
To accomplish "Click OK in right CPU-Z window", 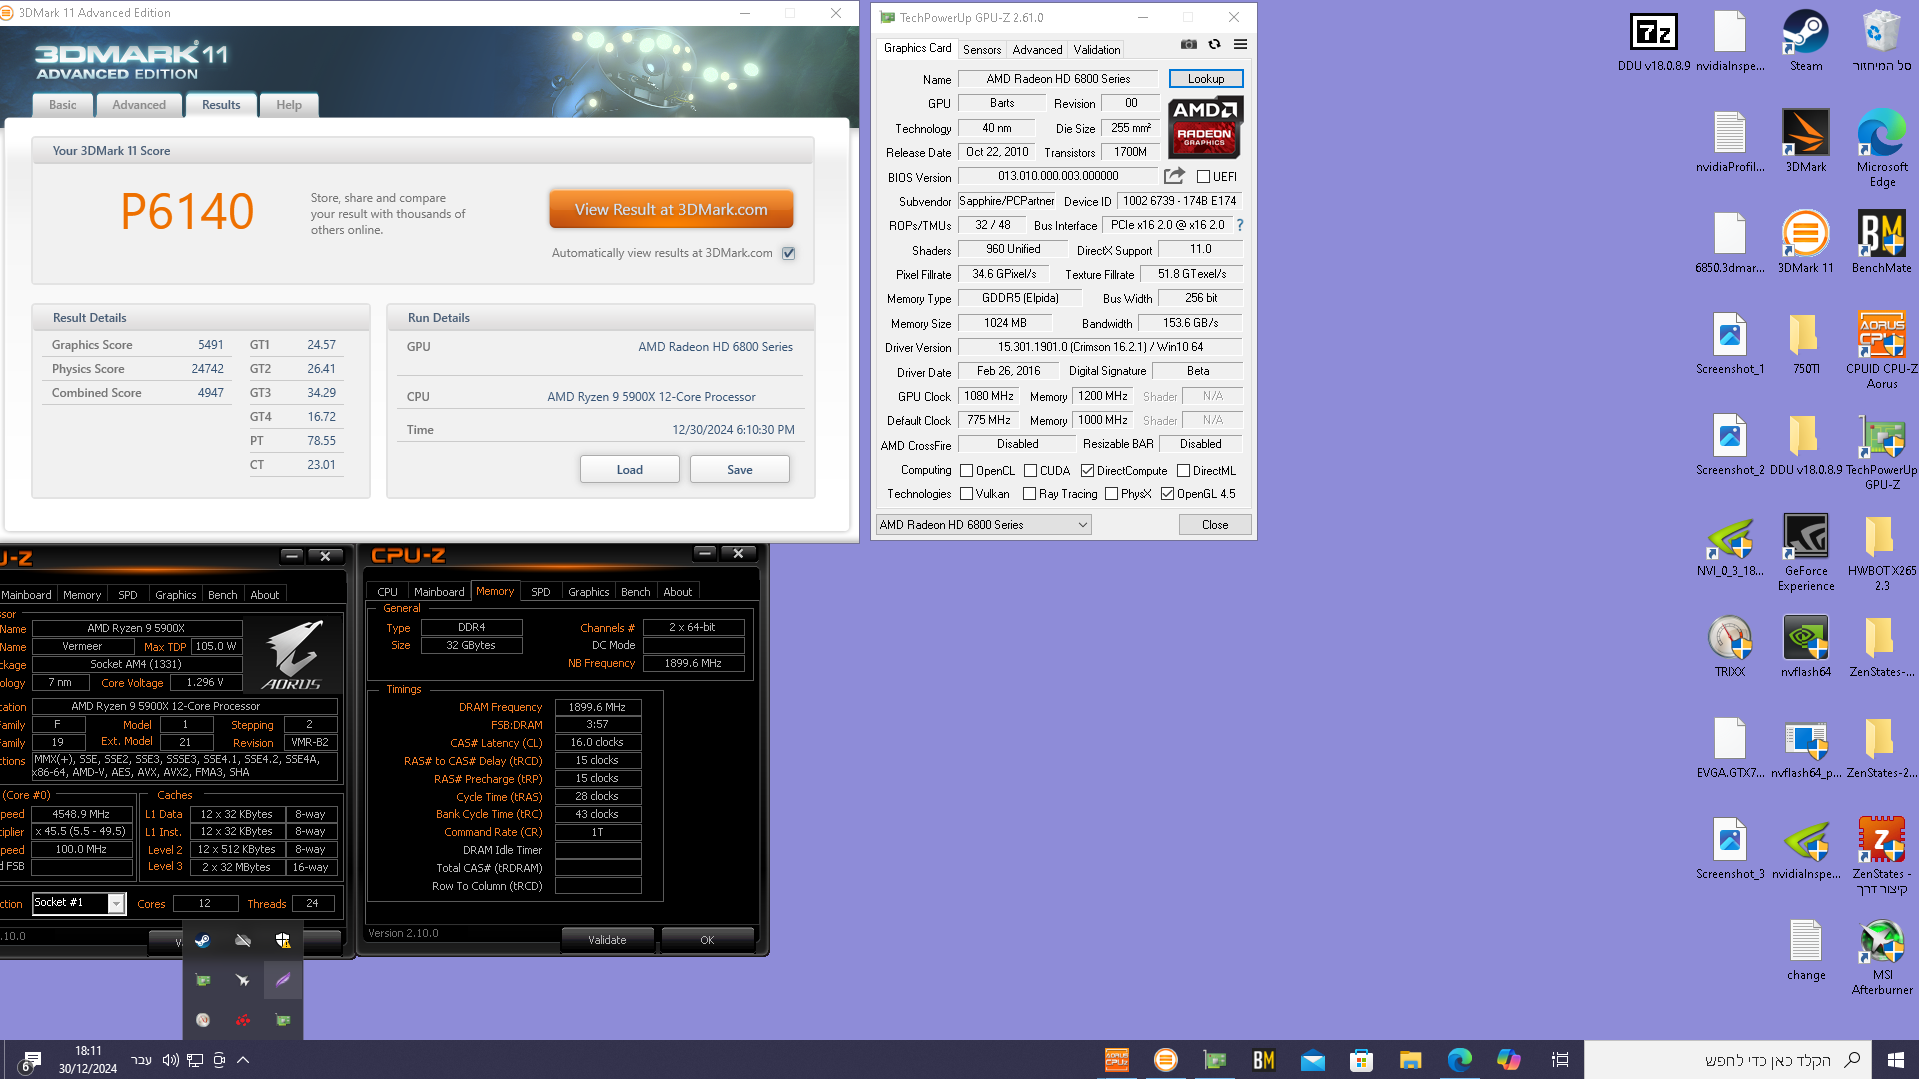I will coord(707,940).
